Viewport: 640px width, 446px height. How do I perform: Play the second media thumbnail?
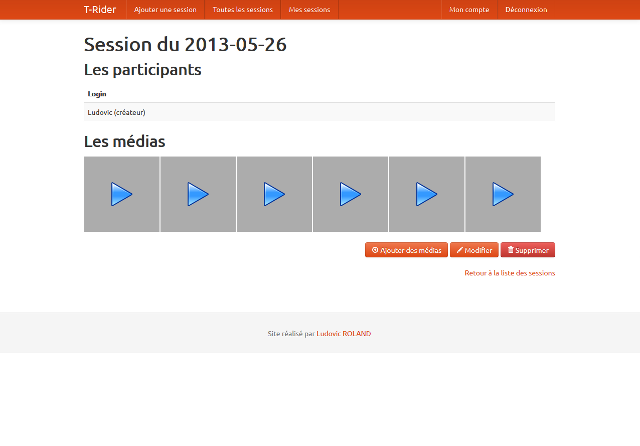[x=198, y=194]
